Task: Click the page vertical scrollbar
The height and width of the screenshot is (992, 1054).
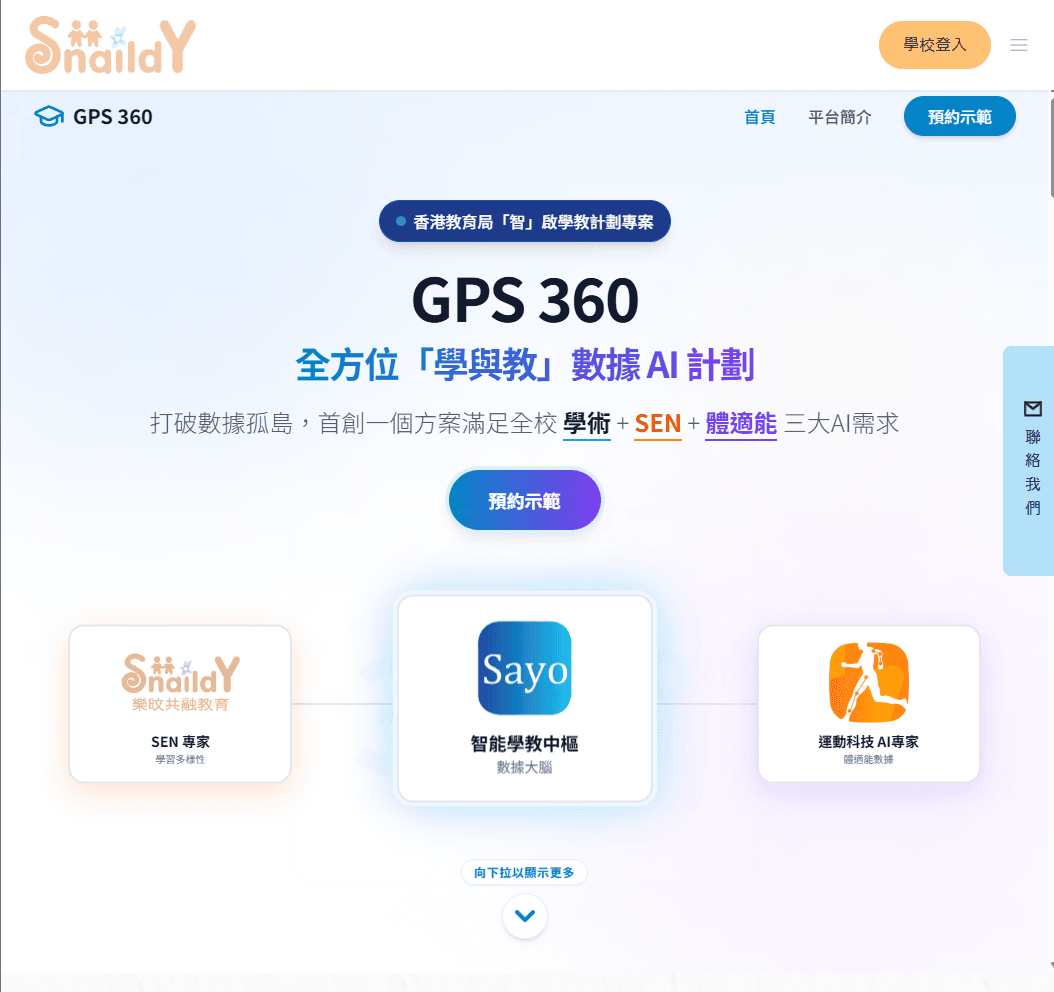Action: 1050,531
